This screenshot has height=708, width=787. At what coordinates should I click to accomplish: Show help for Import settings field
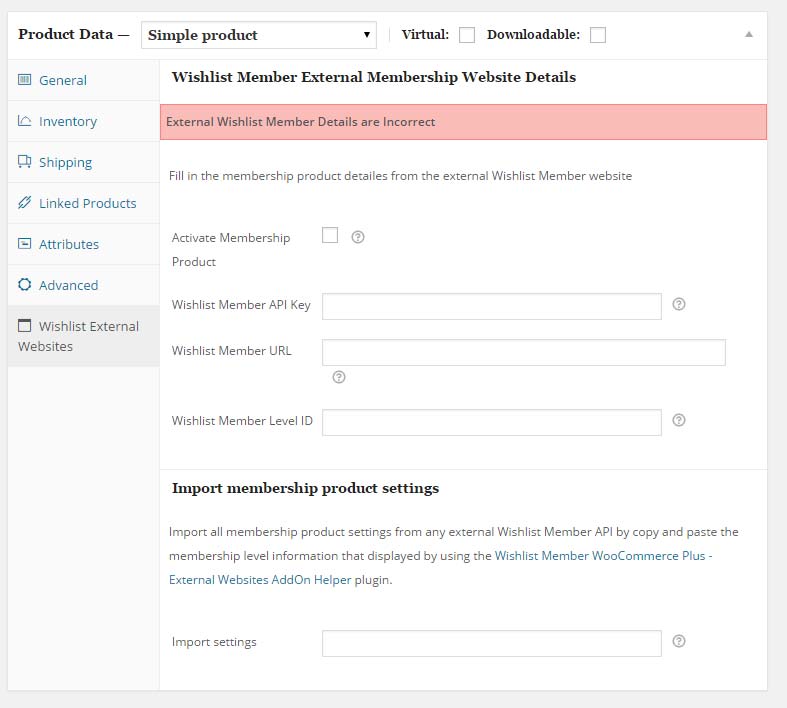(x=679, y=641)
